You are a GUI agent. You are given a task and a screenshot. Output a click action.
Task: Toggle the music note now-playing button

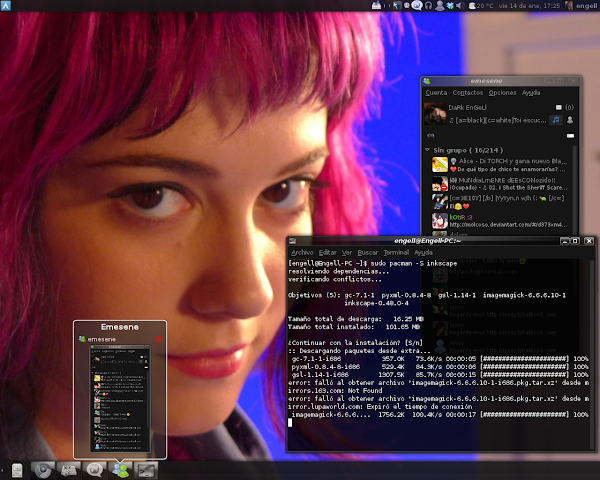[x=556, y=120]
